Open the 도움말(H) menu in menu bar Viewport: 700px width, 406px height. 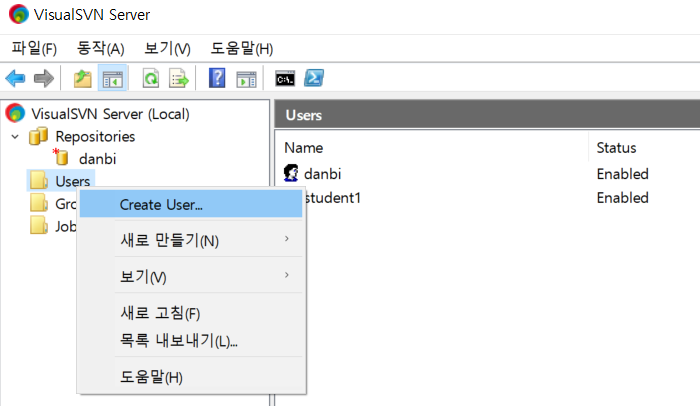pos(242,48)
